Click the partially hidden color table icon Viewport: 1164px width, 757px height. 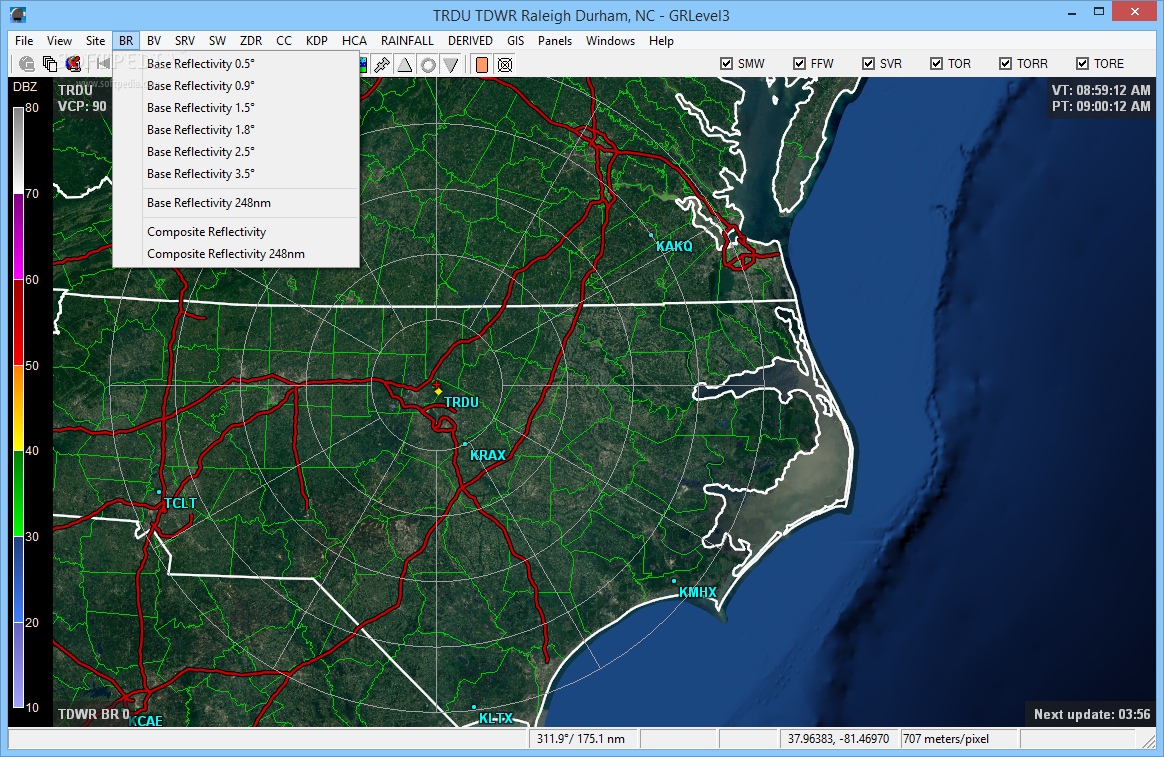click(x=363, y=65)
